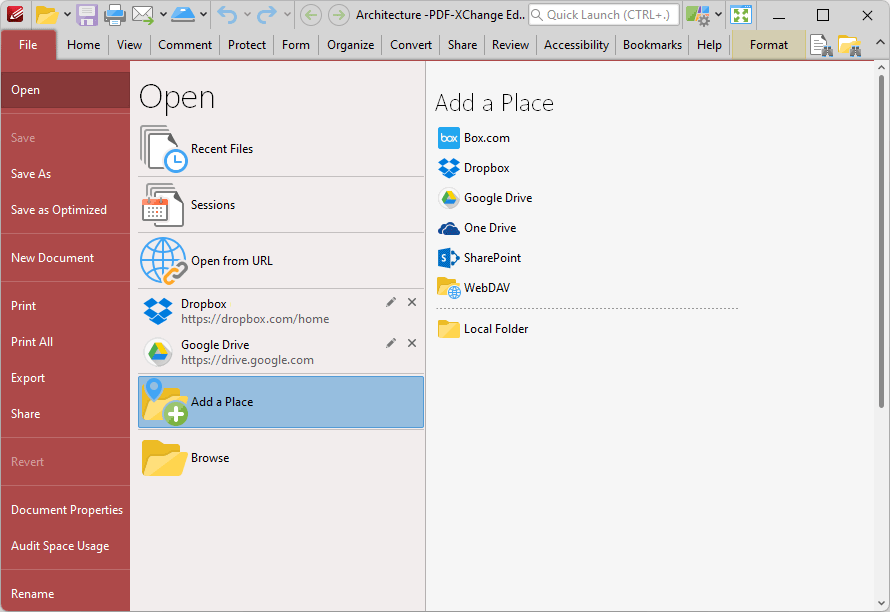Select Print All in the File sidebar
The width and height of the screenshot is (890, 612).
point(65,342)
